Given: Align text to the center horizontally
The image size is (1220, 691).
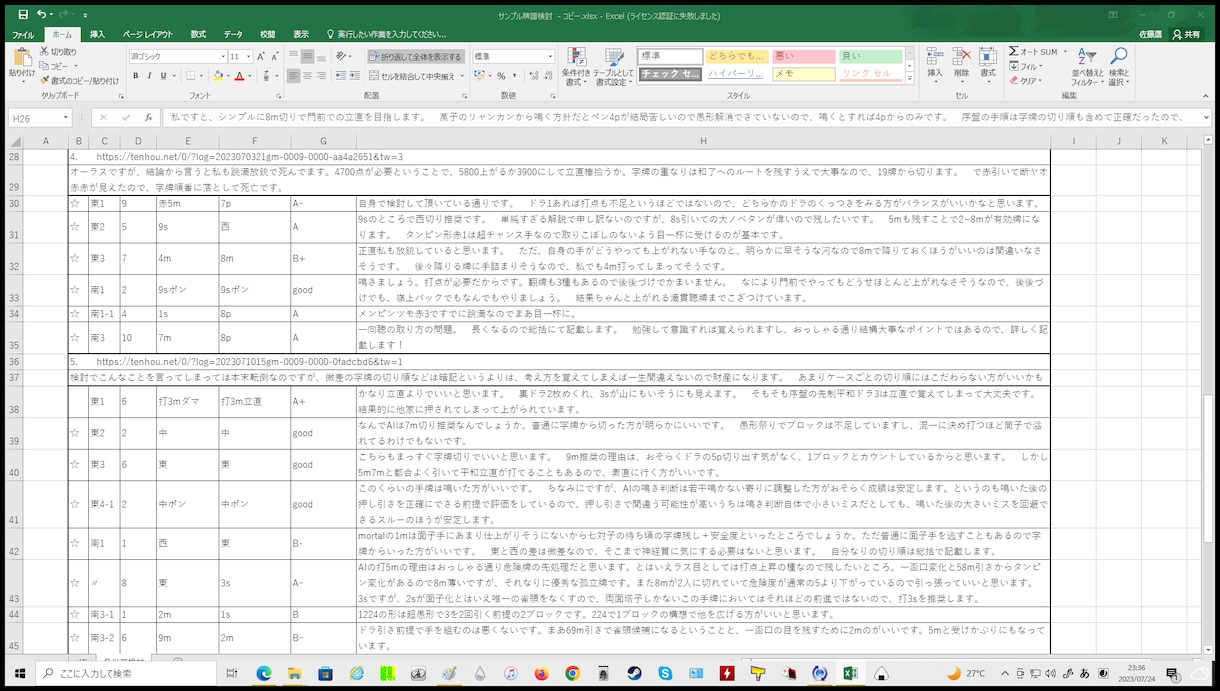Looking at the screenshot, I should [x=307, y=76].
